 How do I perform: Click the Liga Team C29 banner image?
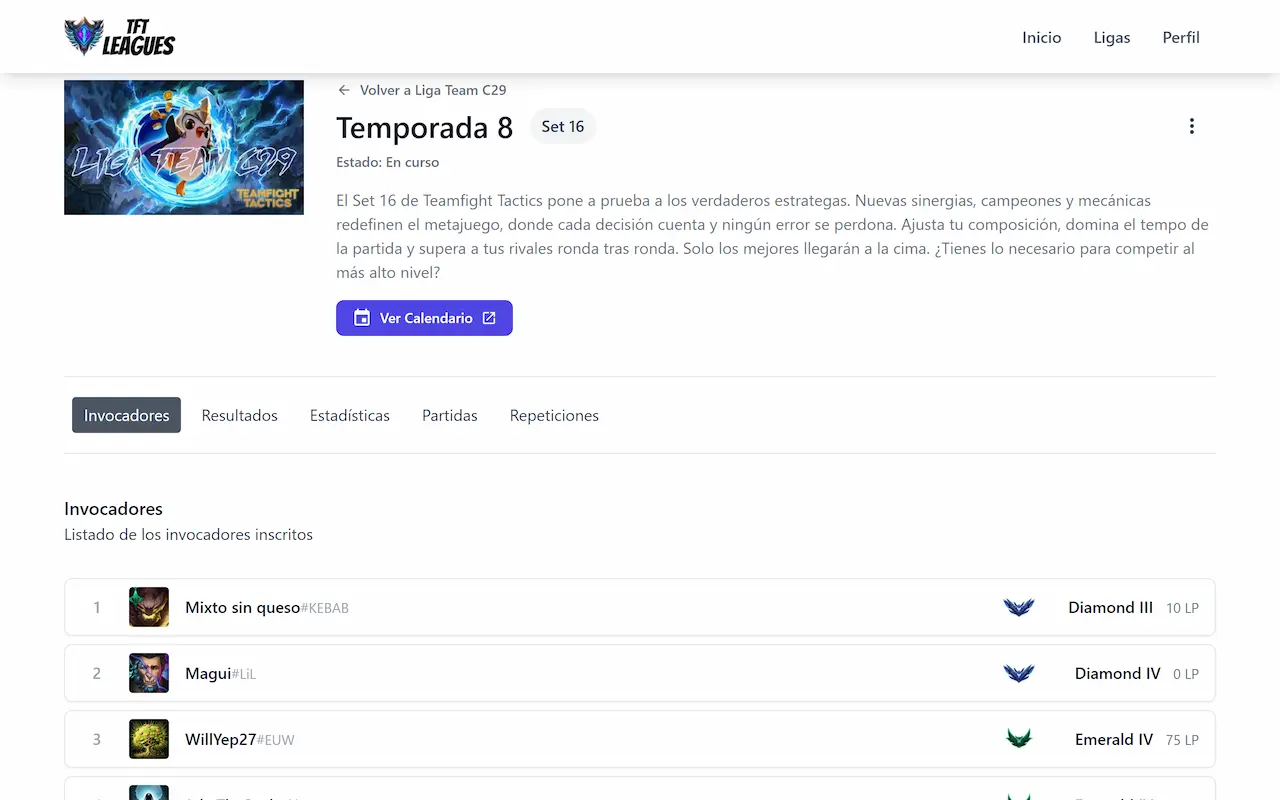click(184, 147)
